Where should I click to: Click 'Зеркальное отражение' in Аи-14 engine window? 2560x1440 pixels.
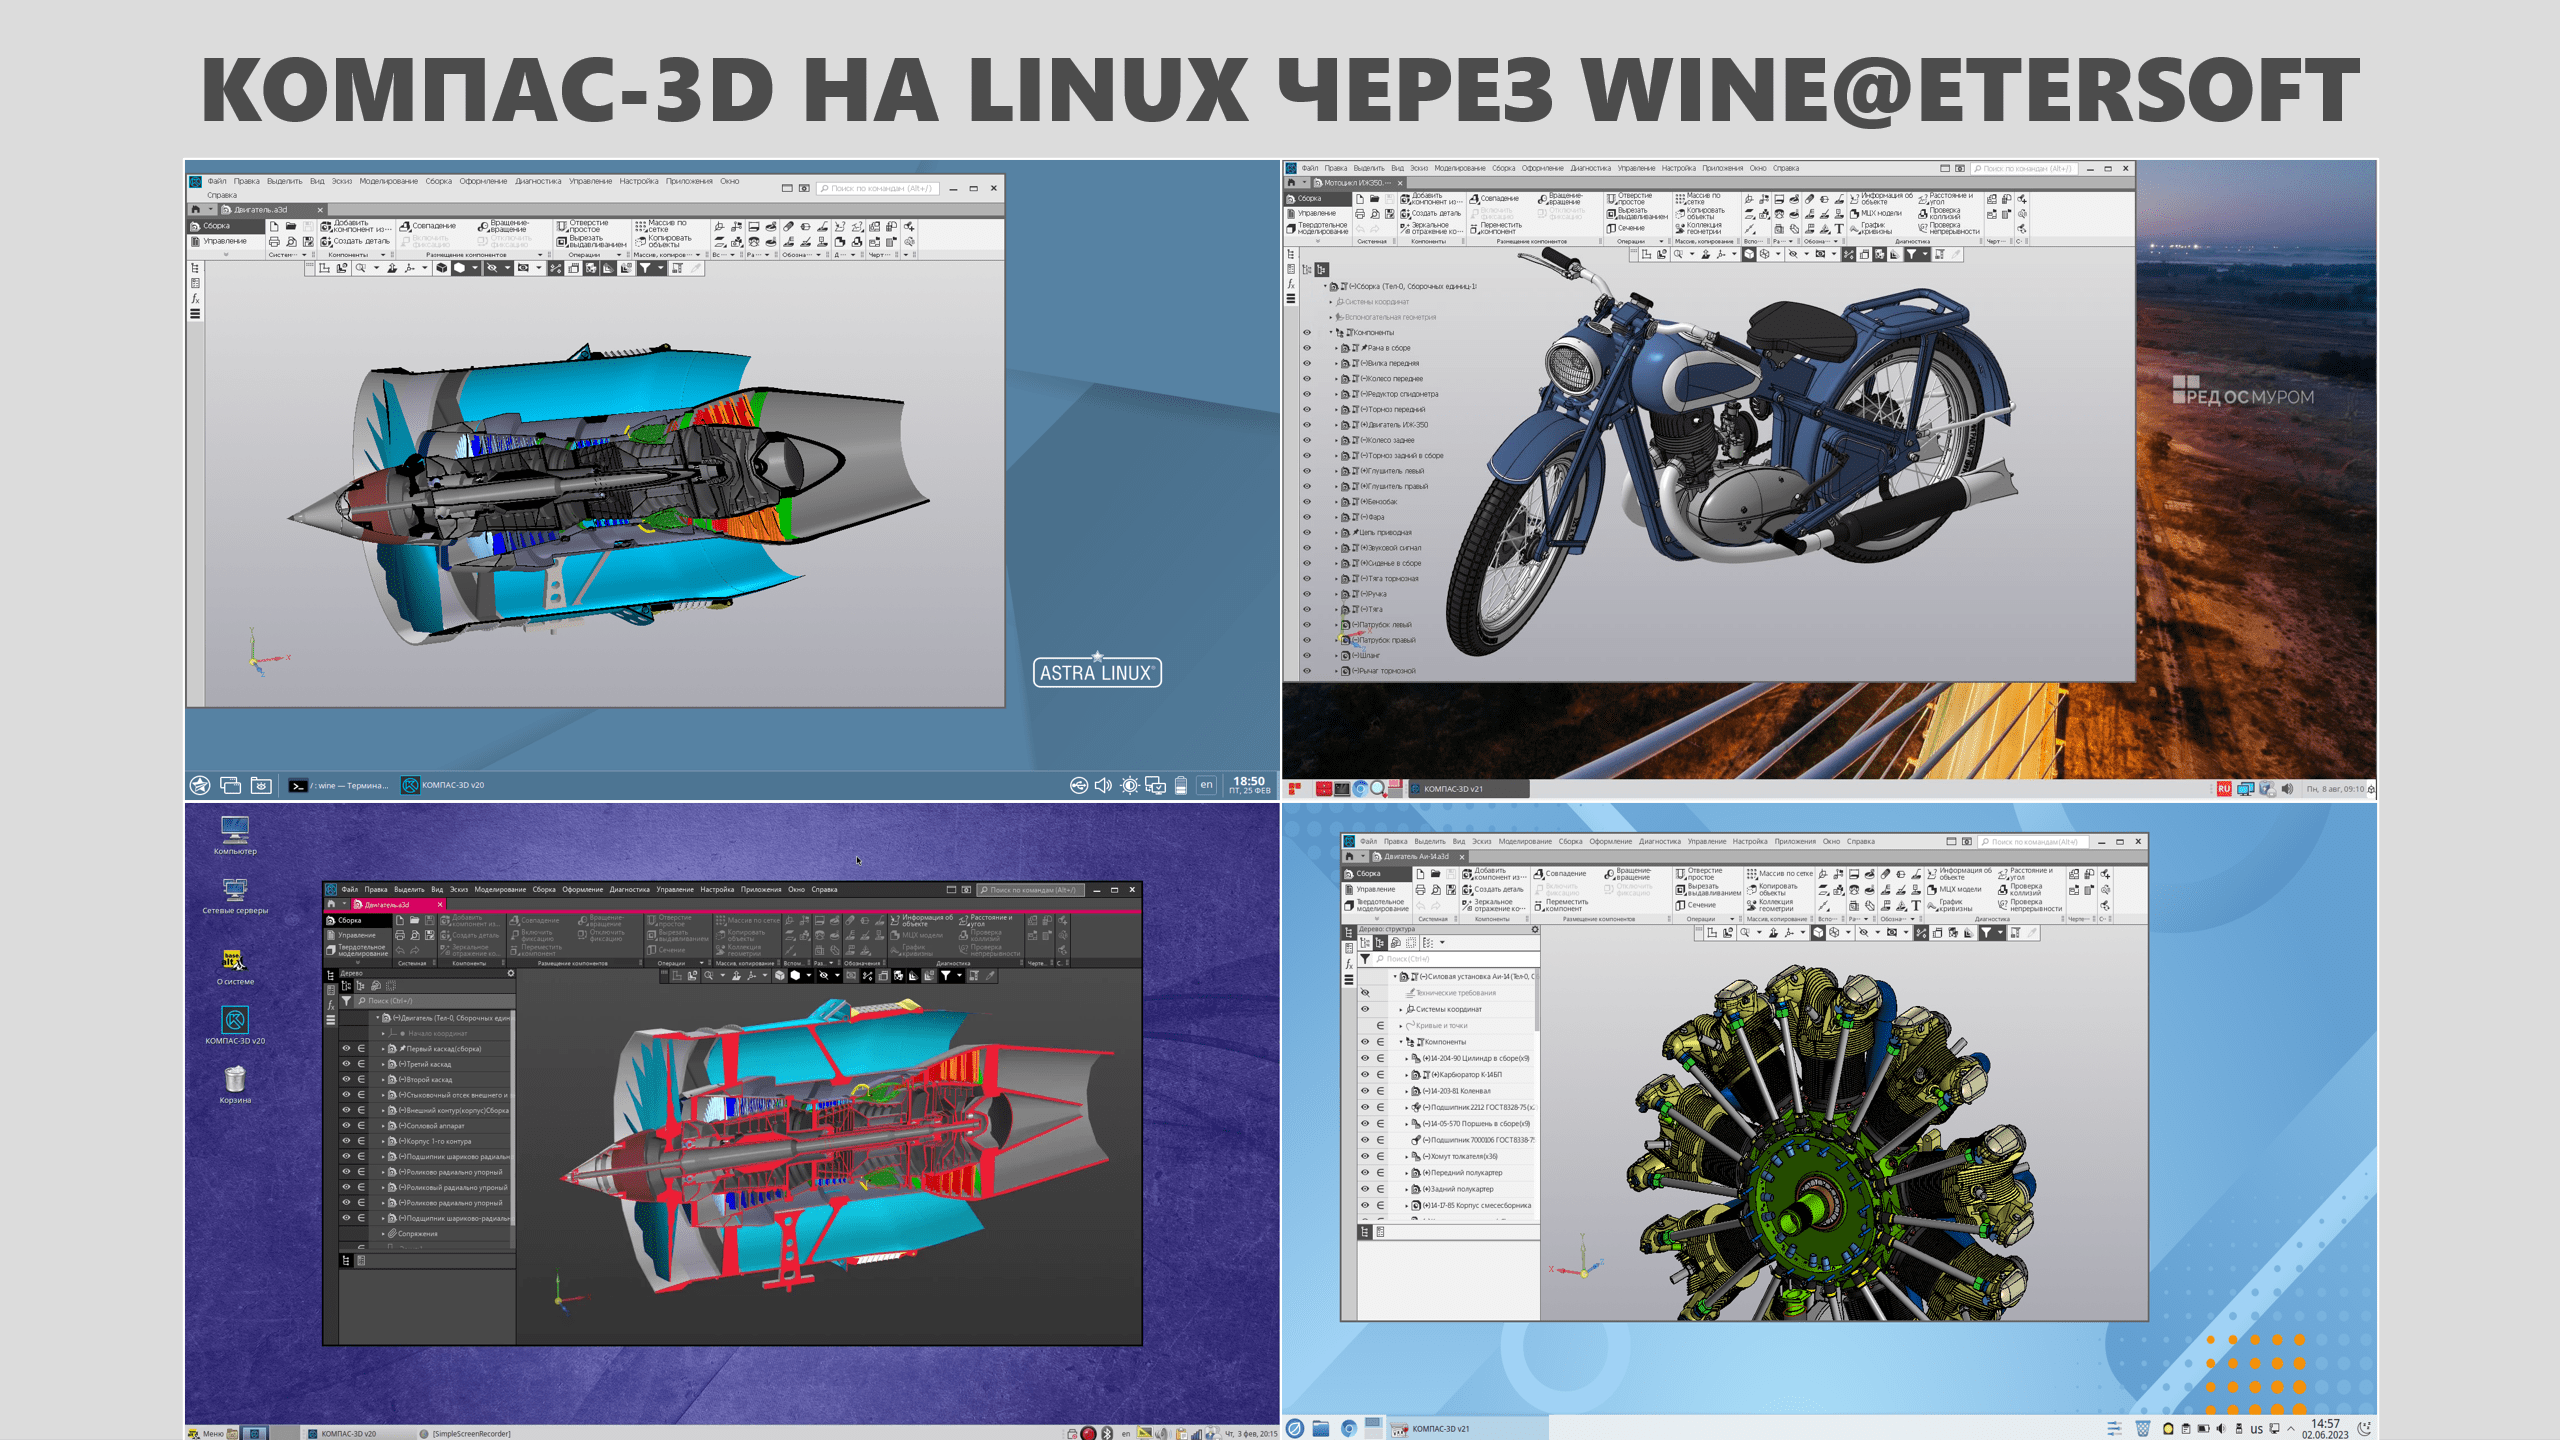click(1493, 905)
